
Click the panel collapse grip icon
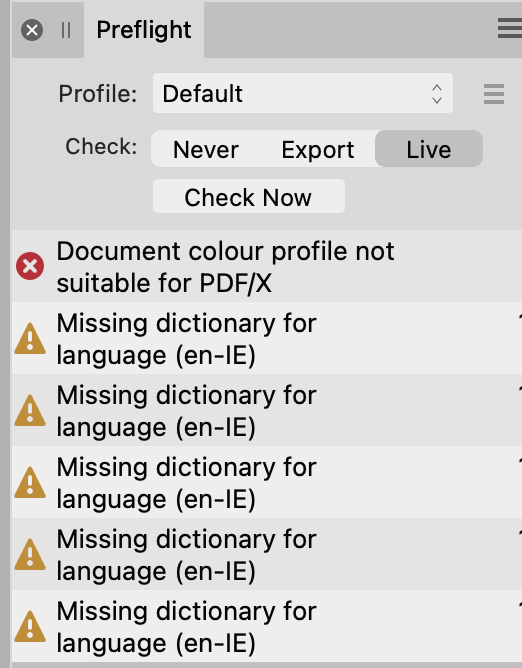point(66,30)
